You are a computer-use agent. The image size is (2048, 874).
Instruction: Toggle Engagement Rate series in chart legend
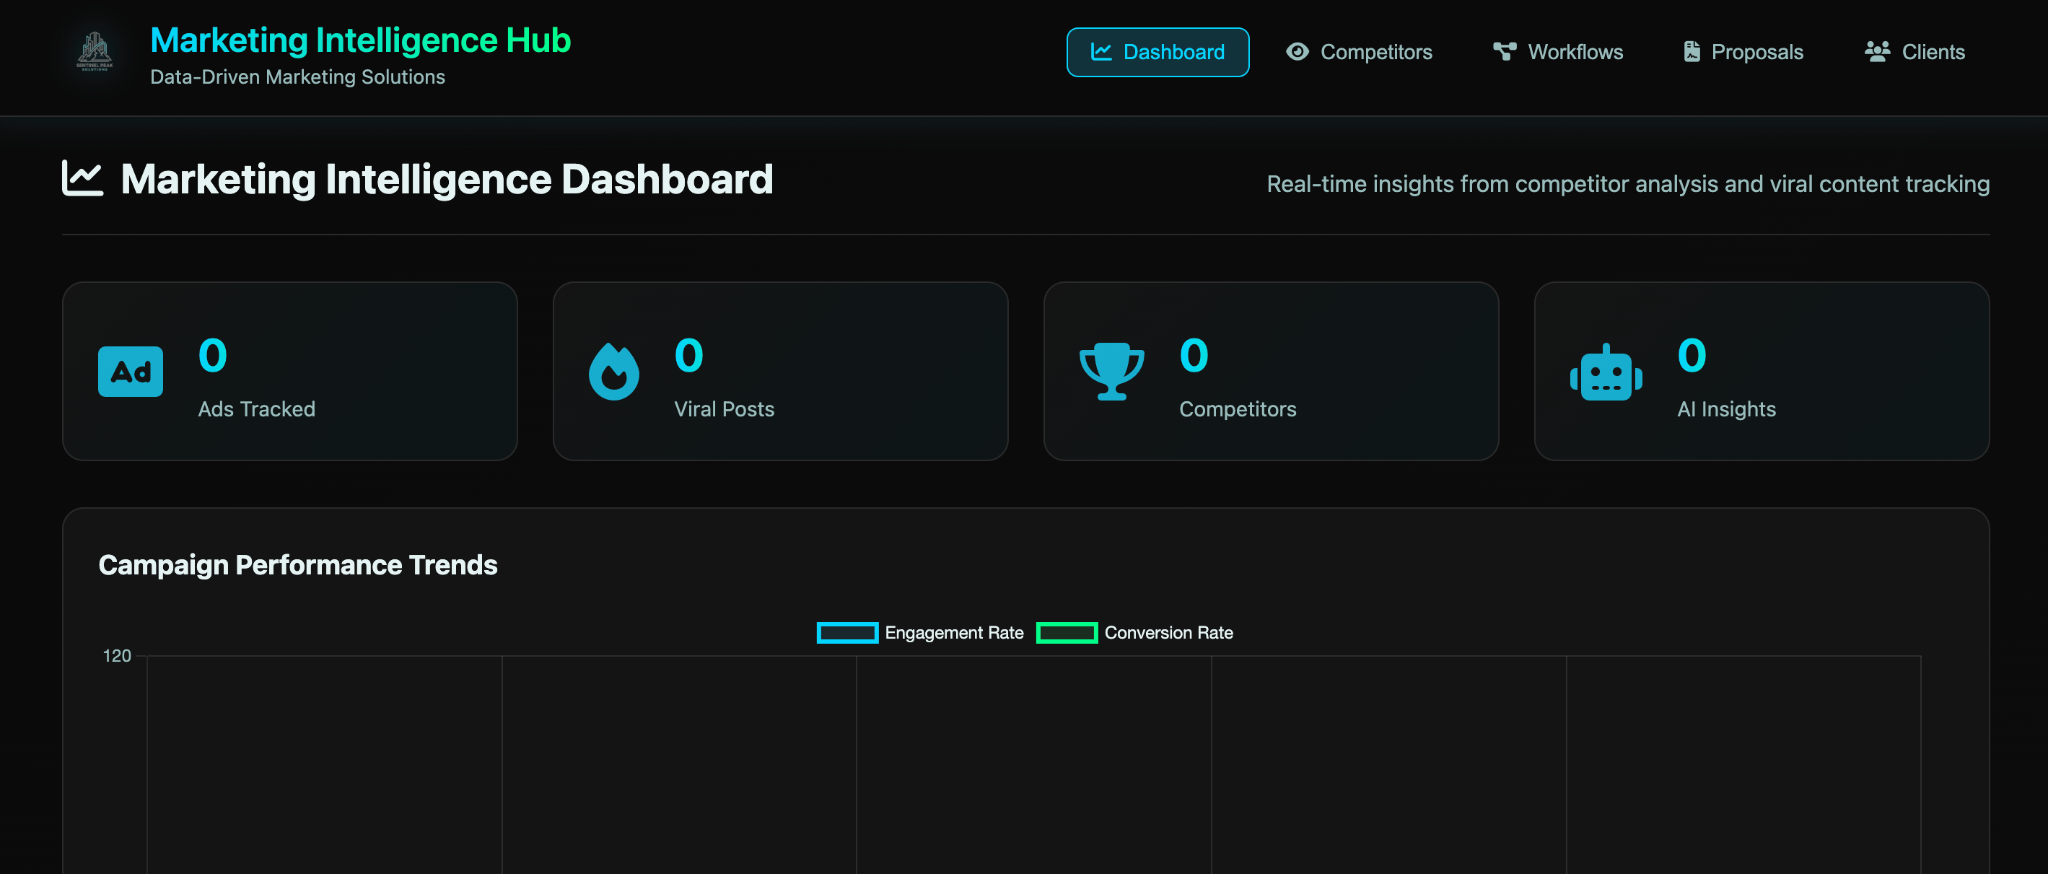pyautogui.click(x=953, y=633)
